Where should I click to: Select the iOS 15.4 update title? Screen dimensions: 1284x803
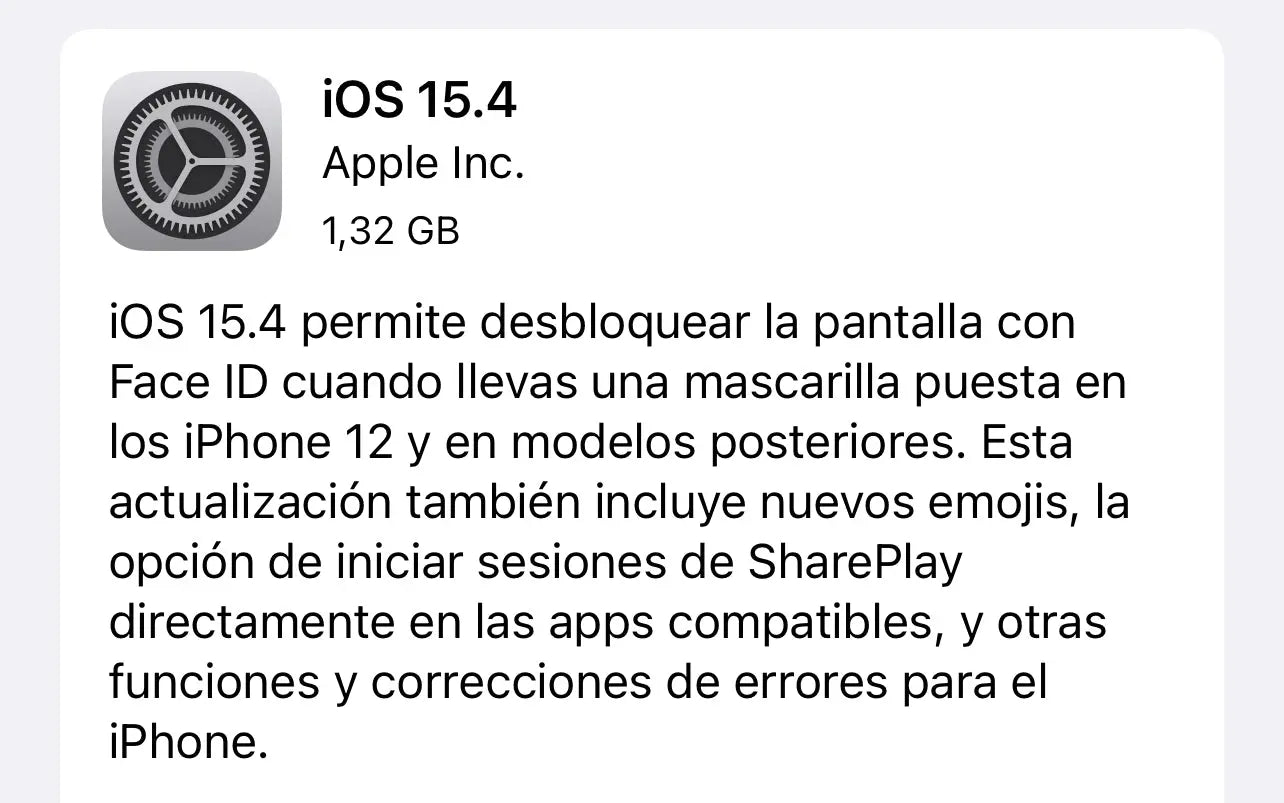click(x=419, y=100)
